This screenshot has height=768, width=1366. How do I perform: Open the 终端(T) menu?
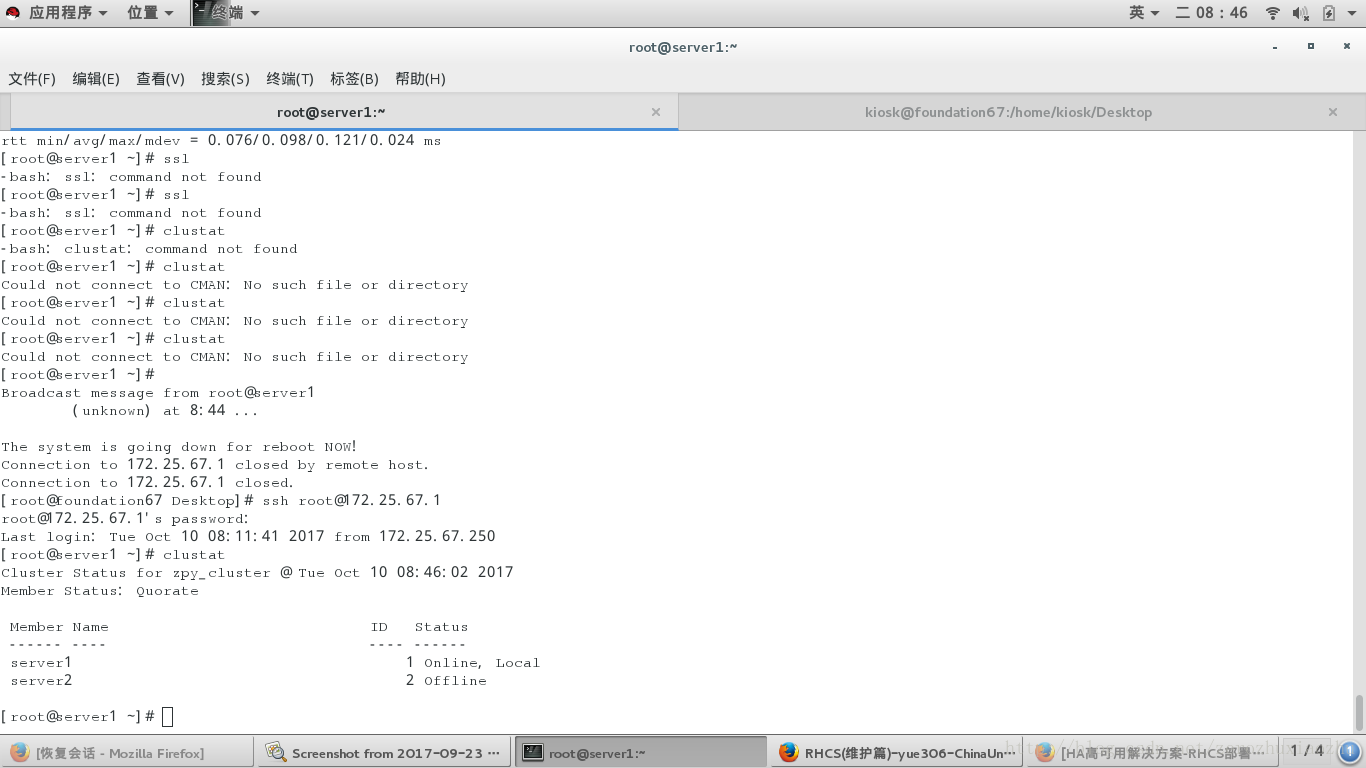(x=290, y=79)
